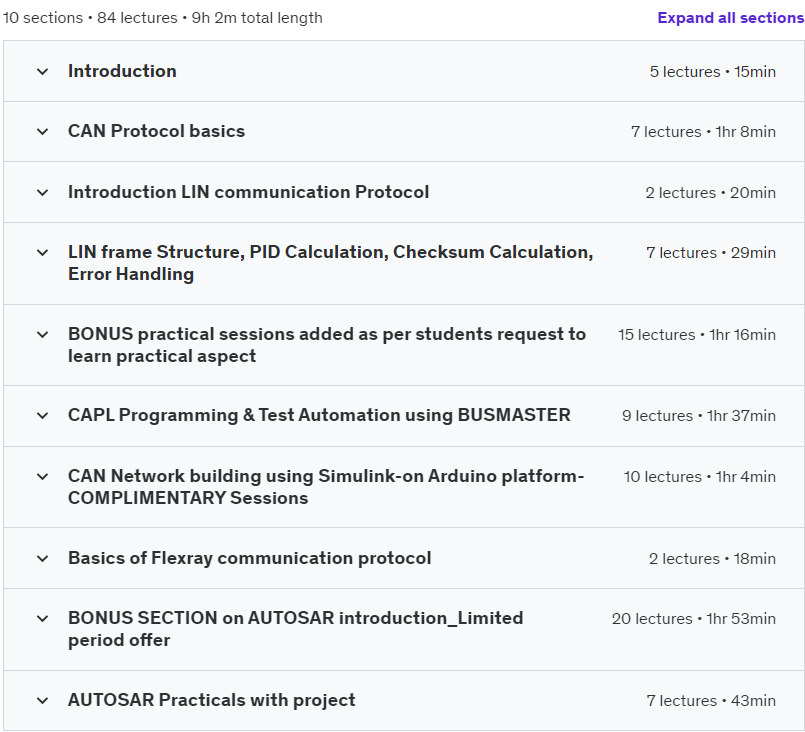Viewport: 805px width, 732px height.
Task: Expand BONUS SECTION on AUTOSAR chevron
Action: (x=43, y=619)
